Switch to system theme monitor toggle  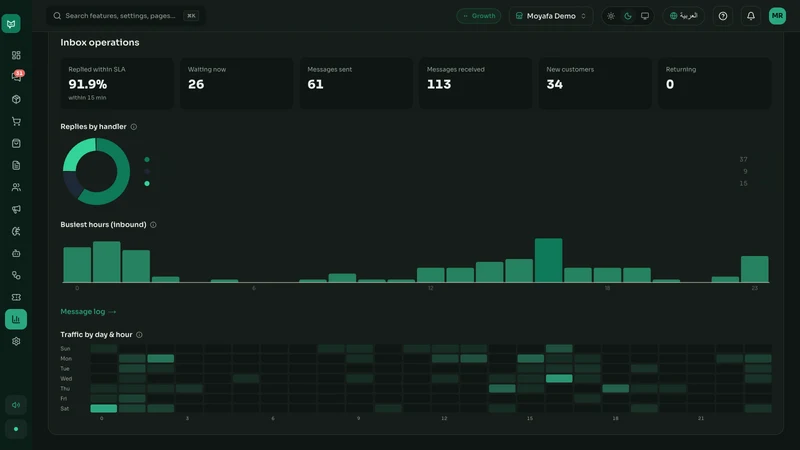click(645, 16)
